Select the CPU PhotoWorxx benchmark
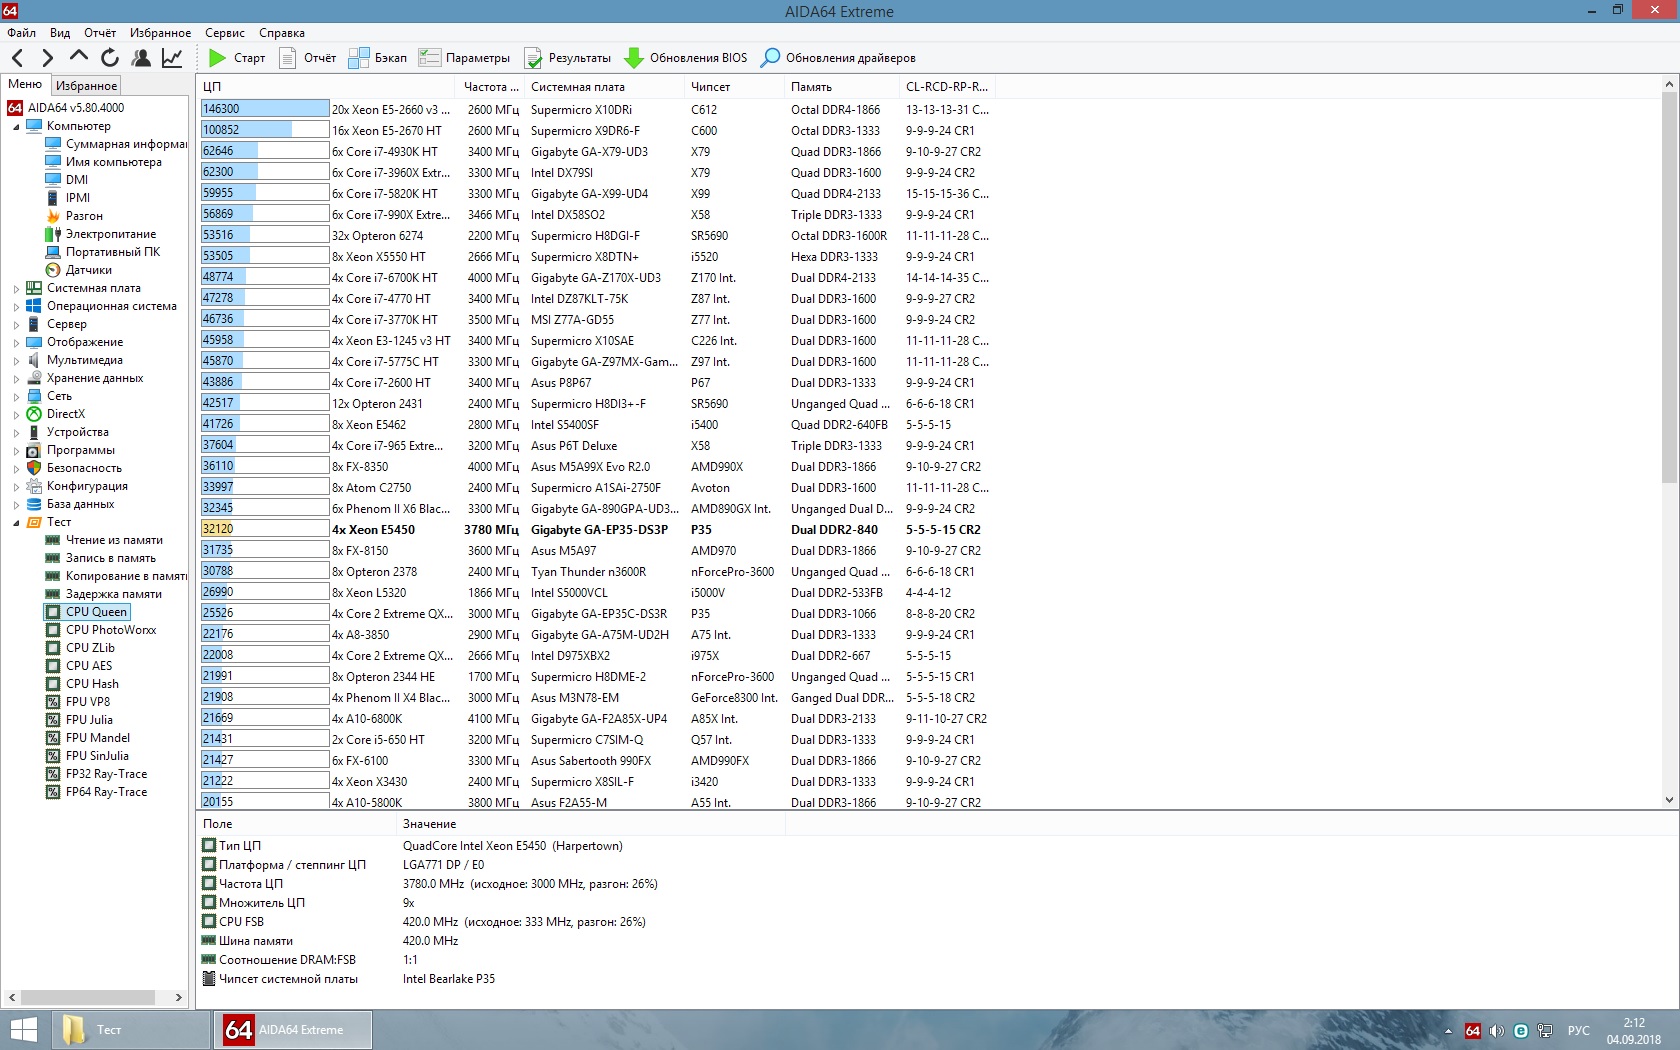 pyautogui.click(x=101, y=630)
